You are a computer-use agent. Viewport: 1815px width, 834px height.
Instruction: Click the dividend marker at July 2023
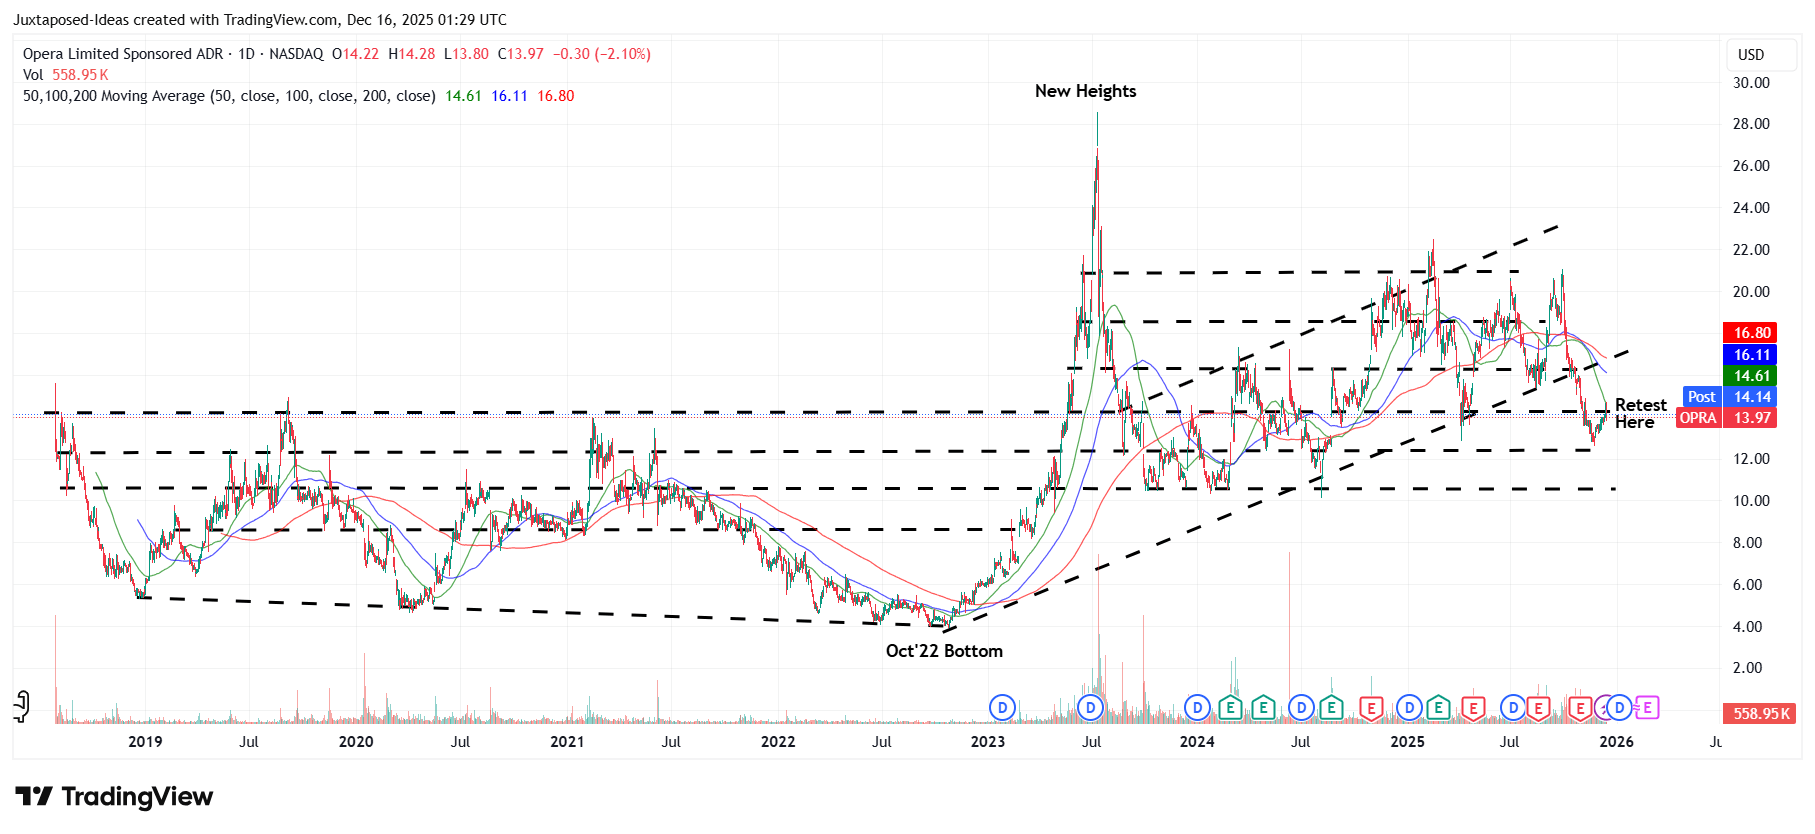(x=1090, y=708)
